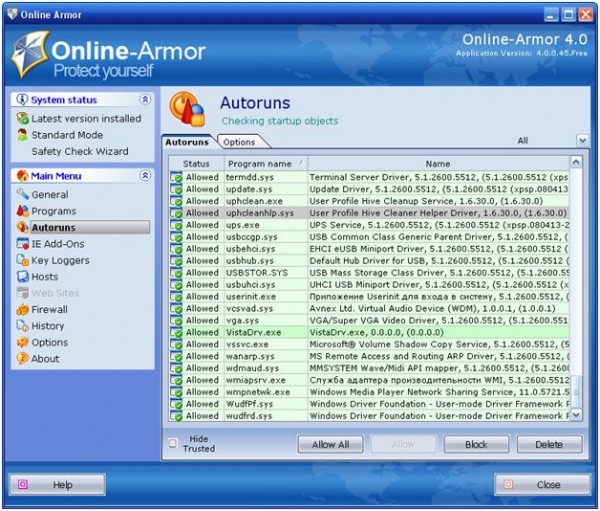Open Programs in the Main Menu
The width and height of the screenshot is (600, 511).
coord(54,211)
